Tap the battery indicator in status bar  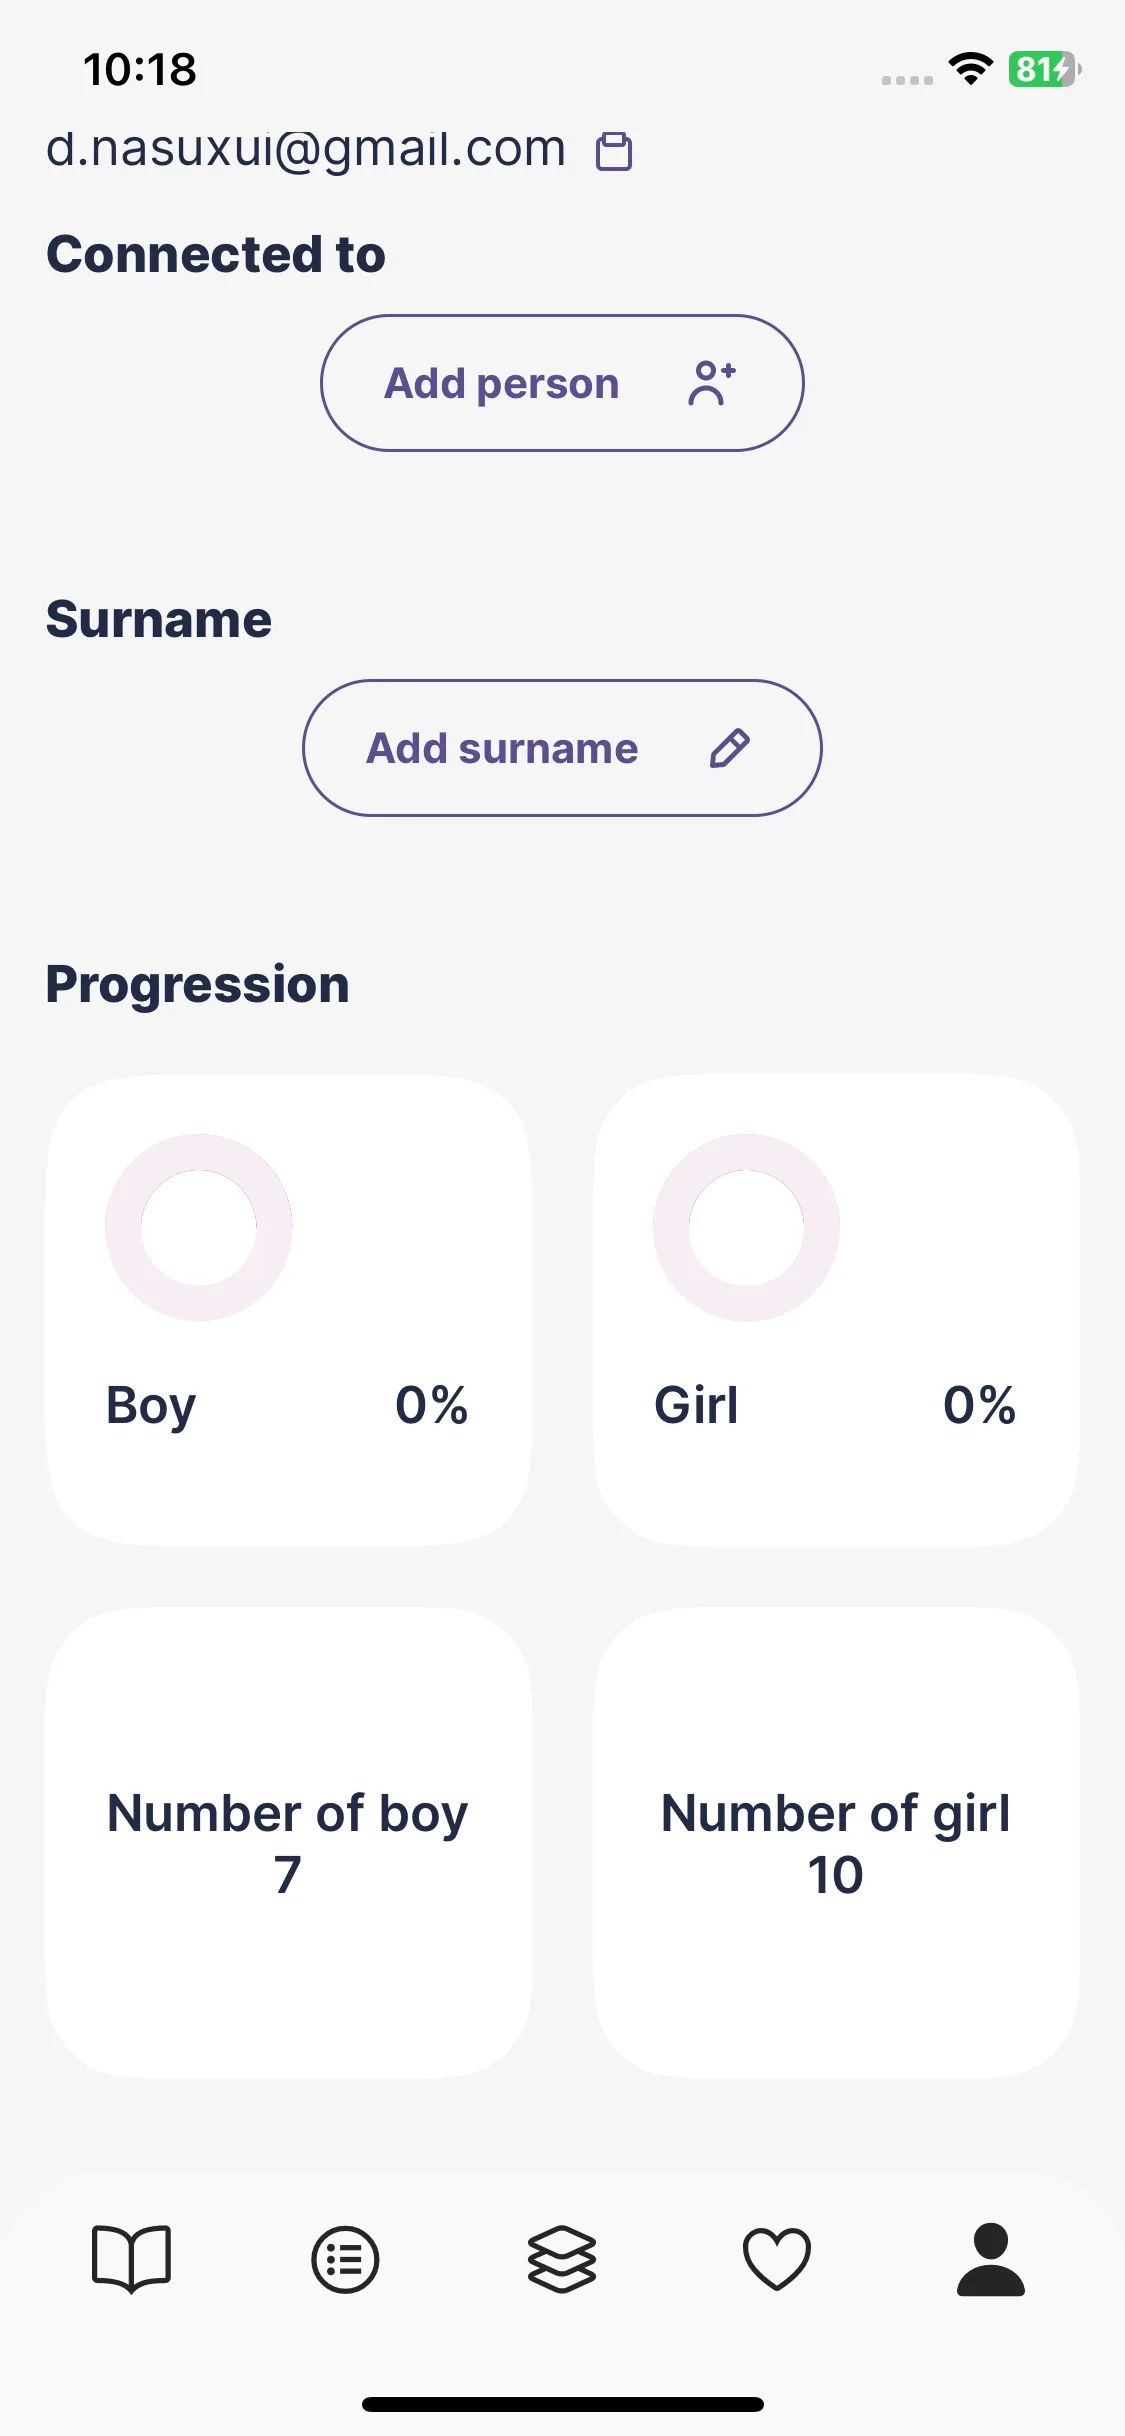tap(1045, 69)
